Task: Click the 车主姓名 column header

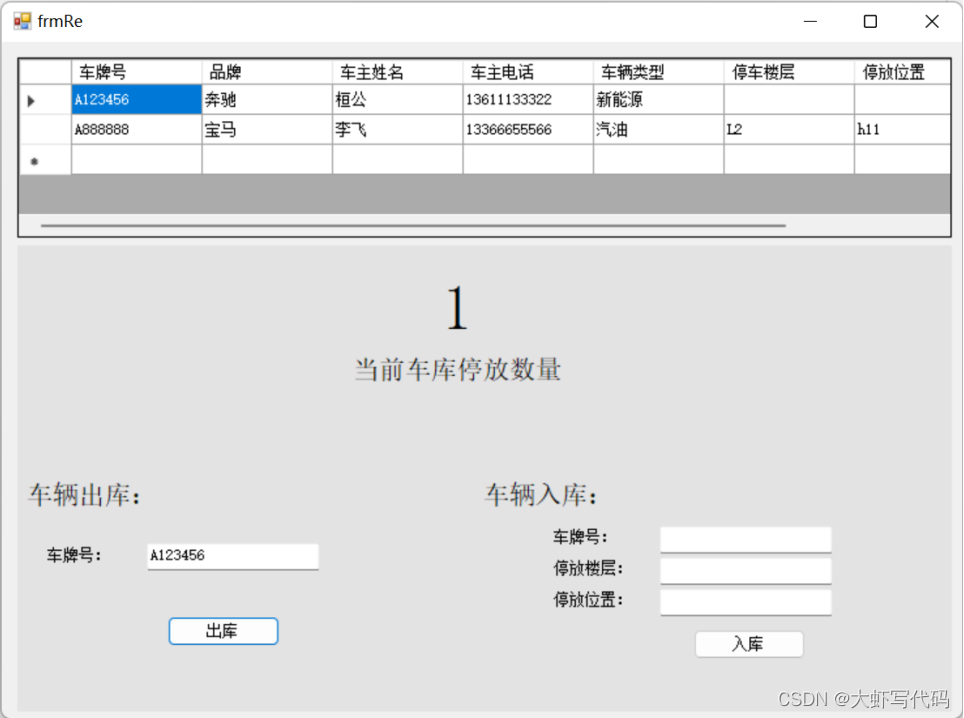Action: click(x=397, y=72)
